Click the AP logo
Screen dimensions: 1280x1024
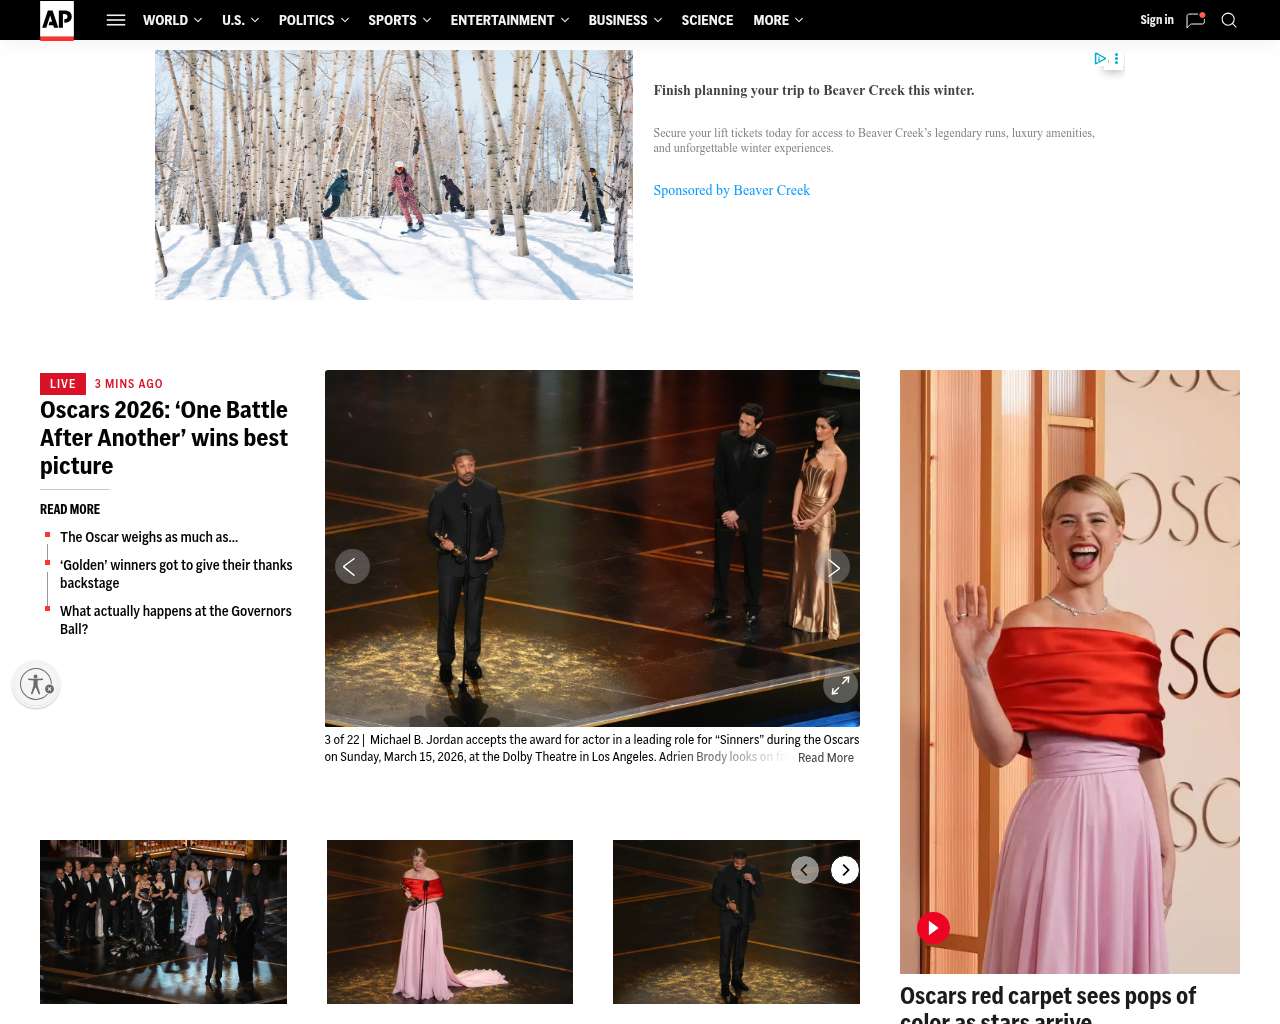click(57, 20)
